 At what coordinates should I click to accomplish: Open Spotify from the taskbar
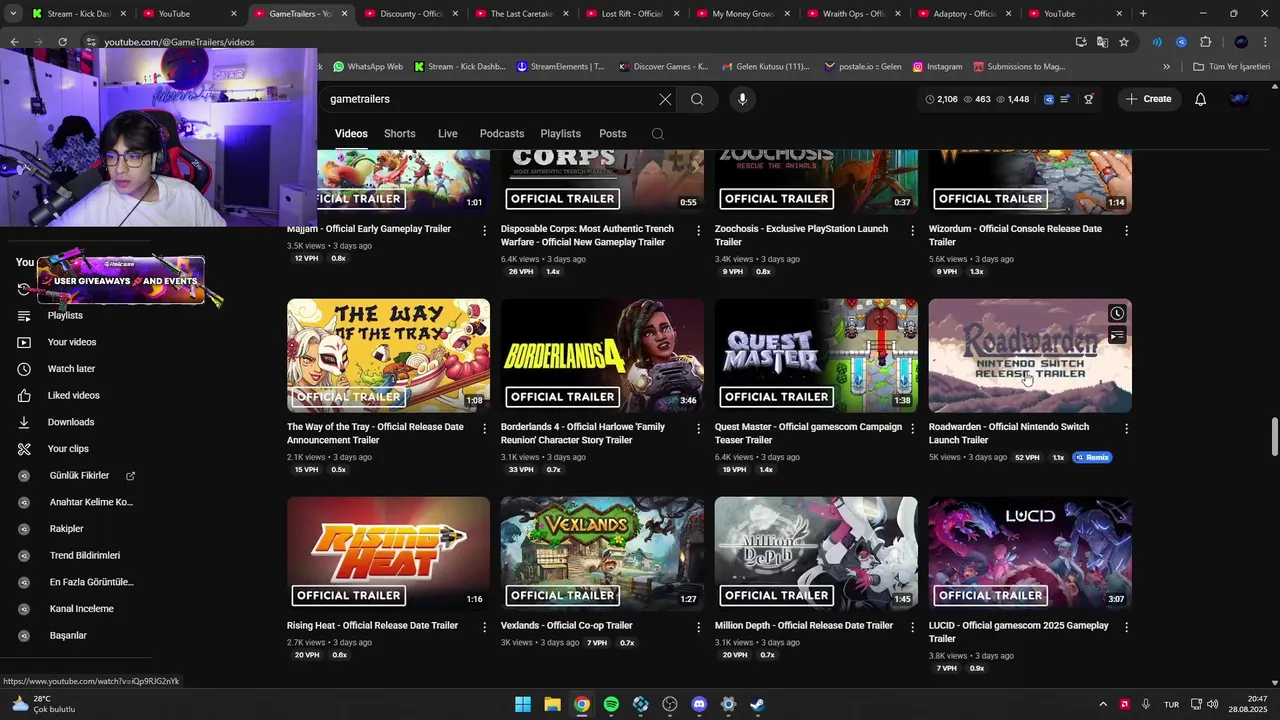(x=611, y=704)
